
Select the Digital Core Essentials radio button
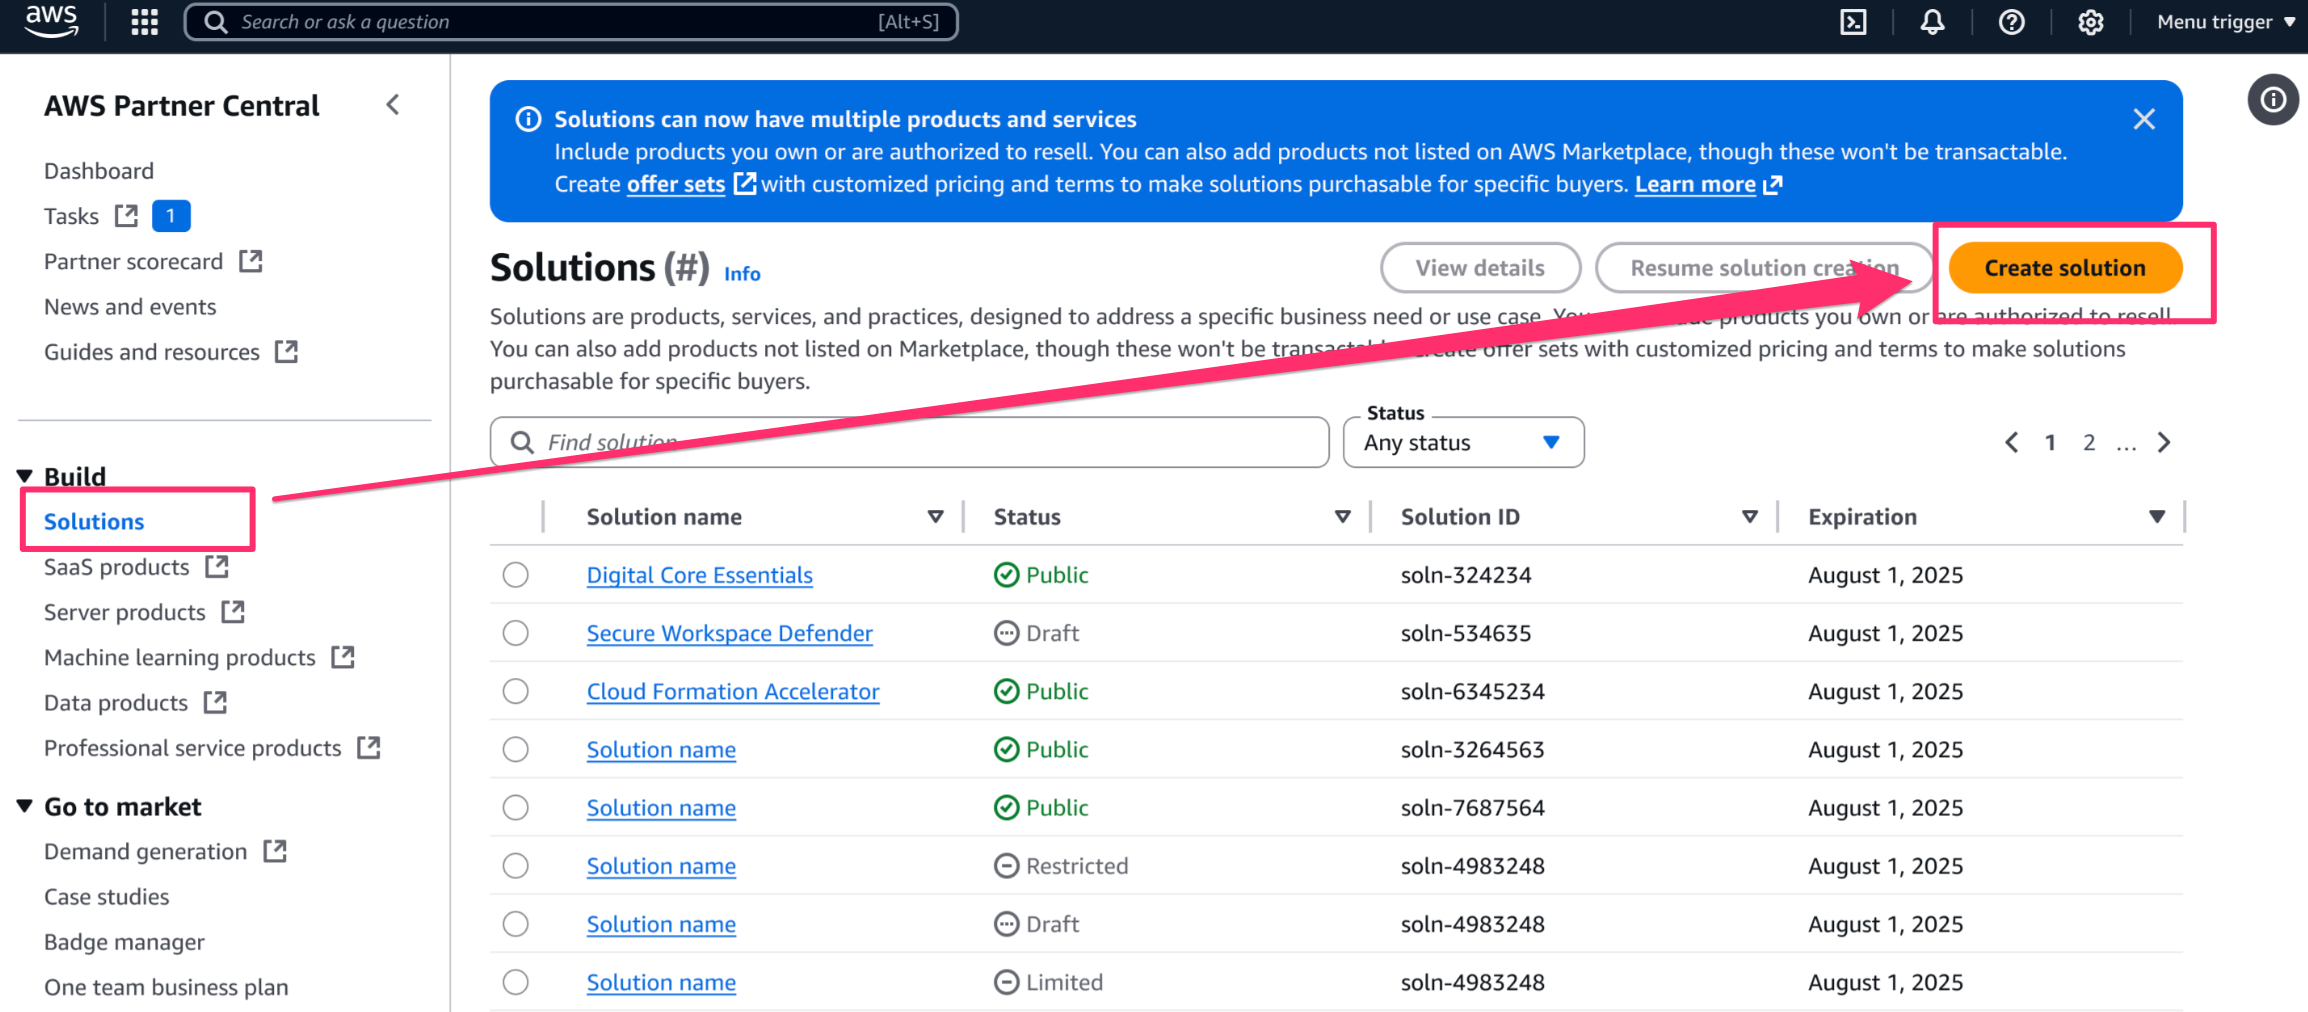(x=516, y=575)
